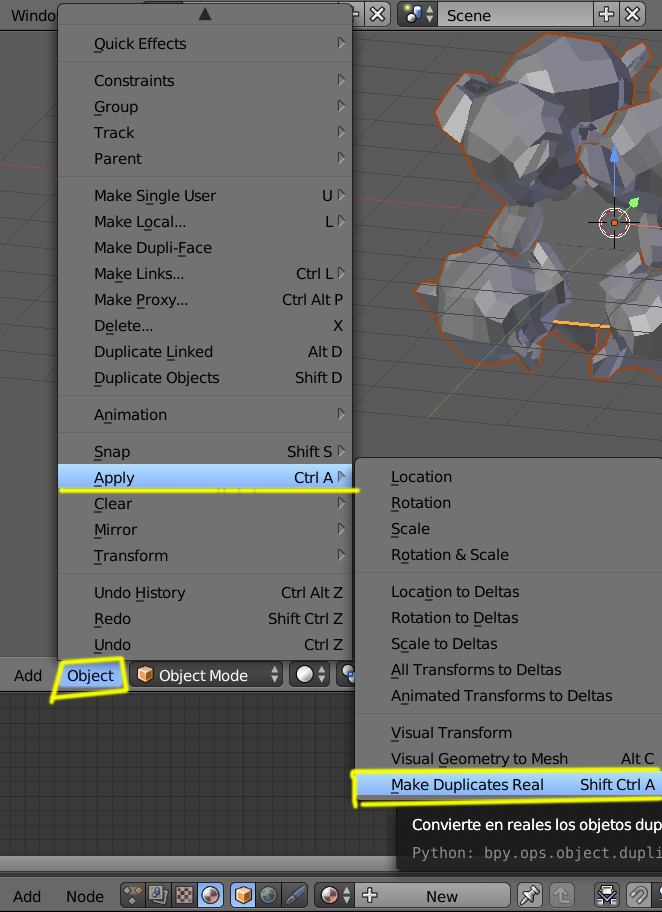Expand the Transform submenu
Image resolution: width=662 pixels, height=912 pixels.
[205, 555]
